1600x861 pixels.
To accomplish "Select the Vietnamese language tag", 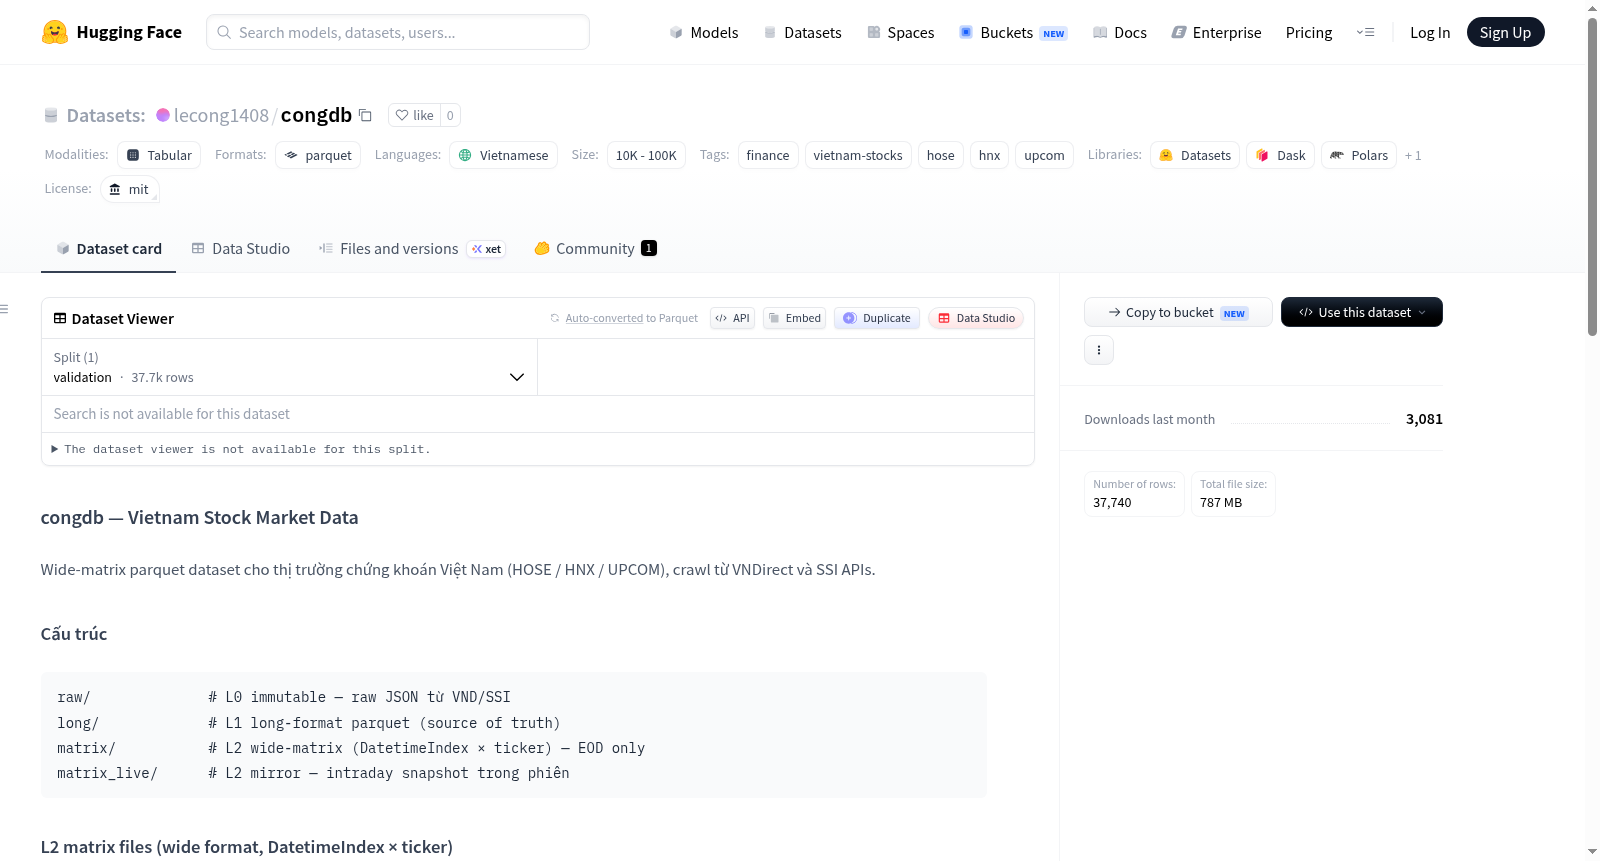I will coord(503,155).
